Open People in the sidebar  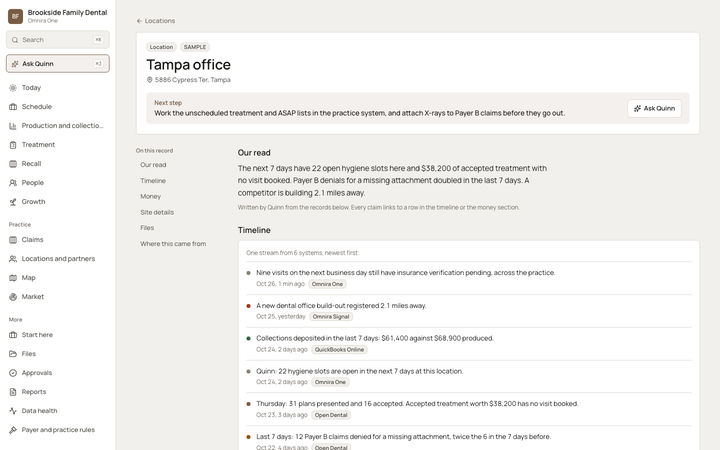click(x=58, y=183)
